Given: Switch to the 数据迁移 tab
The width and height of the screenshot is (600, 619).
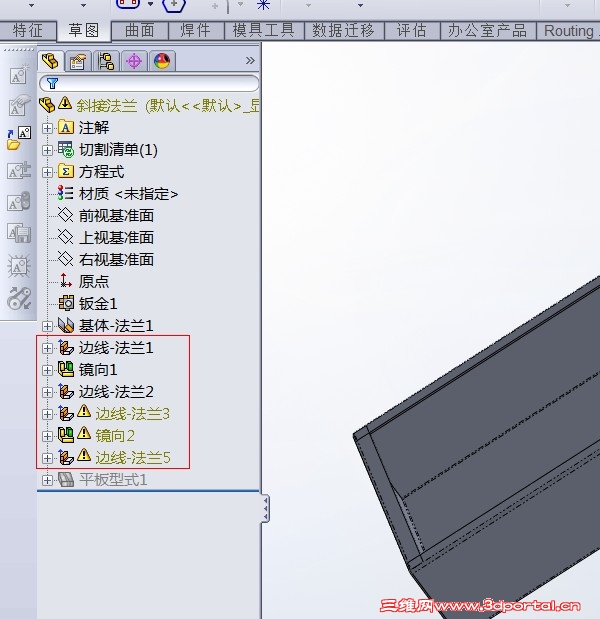Looking at the screenshot, I should point(344,31).
